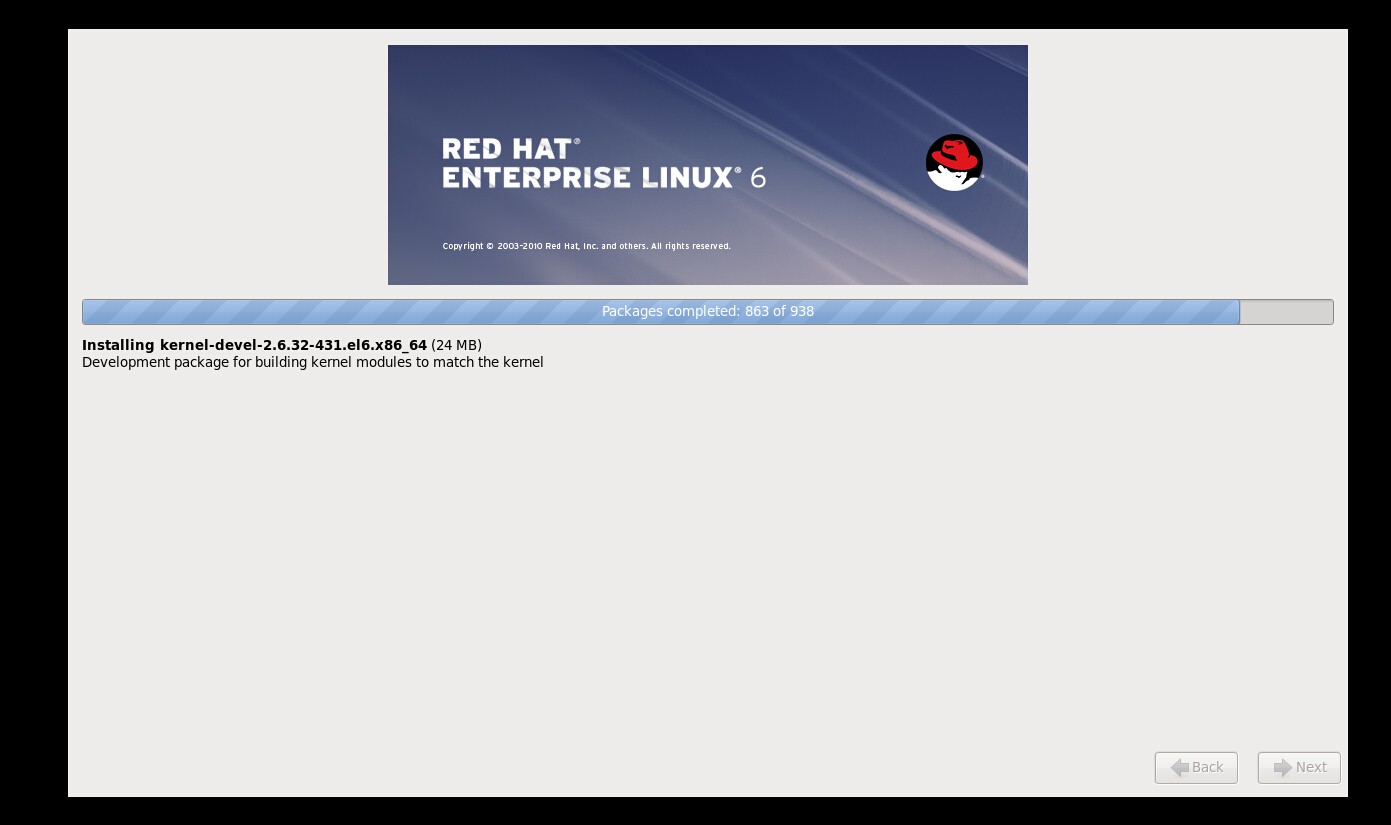The height and width of the screenshot is (825, 1391).
Task: Click the 'Packages completed: 863 of 938' text
Action: click(x=707, y=312)
